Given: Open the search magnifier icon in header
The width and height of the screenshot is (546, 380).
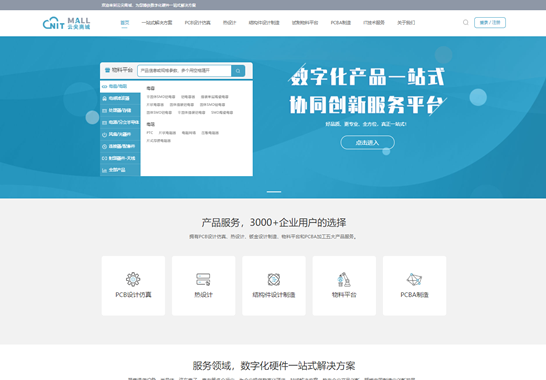Looking at the screenshot, I should click(x=466, y=23).
